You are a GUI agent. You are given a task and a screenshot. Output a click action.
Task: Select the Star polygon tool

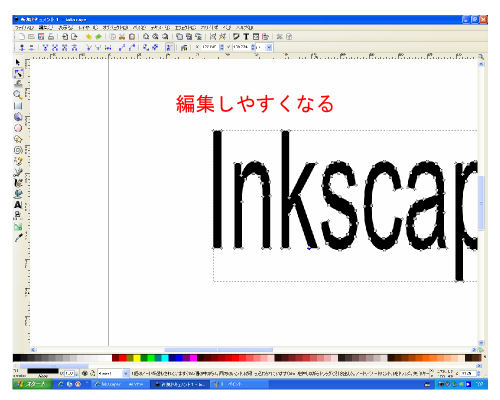(x=18, y=139)
